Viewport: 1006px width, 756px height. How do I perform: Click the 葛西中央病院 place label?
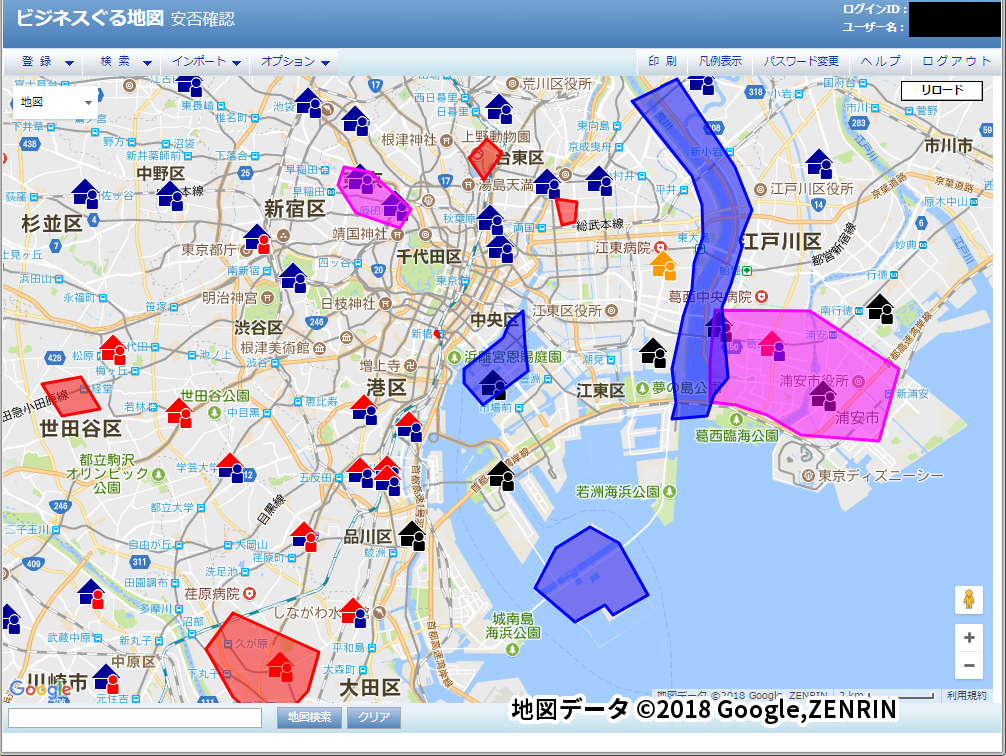click(710, 296)
